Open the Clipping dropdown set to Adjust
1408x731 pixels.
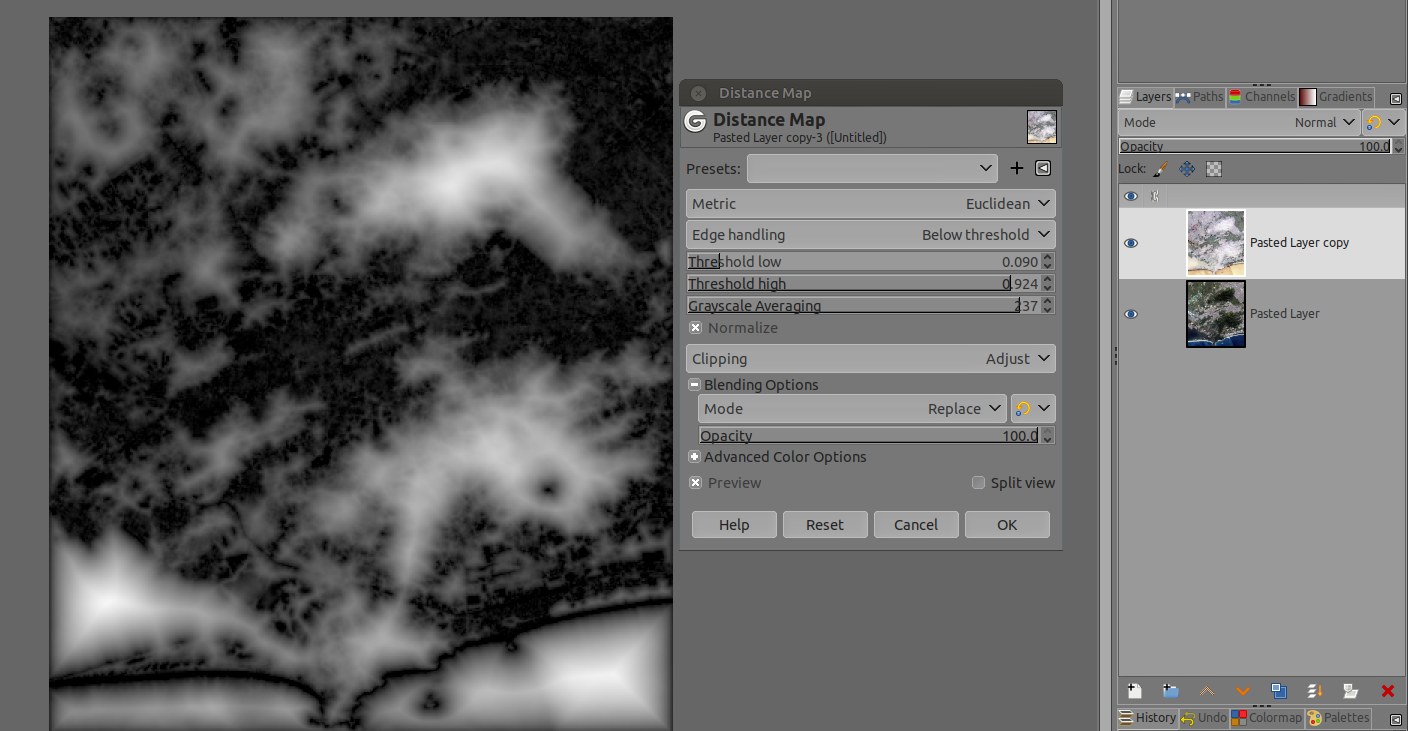[x=871, y=359]
